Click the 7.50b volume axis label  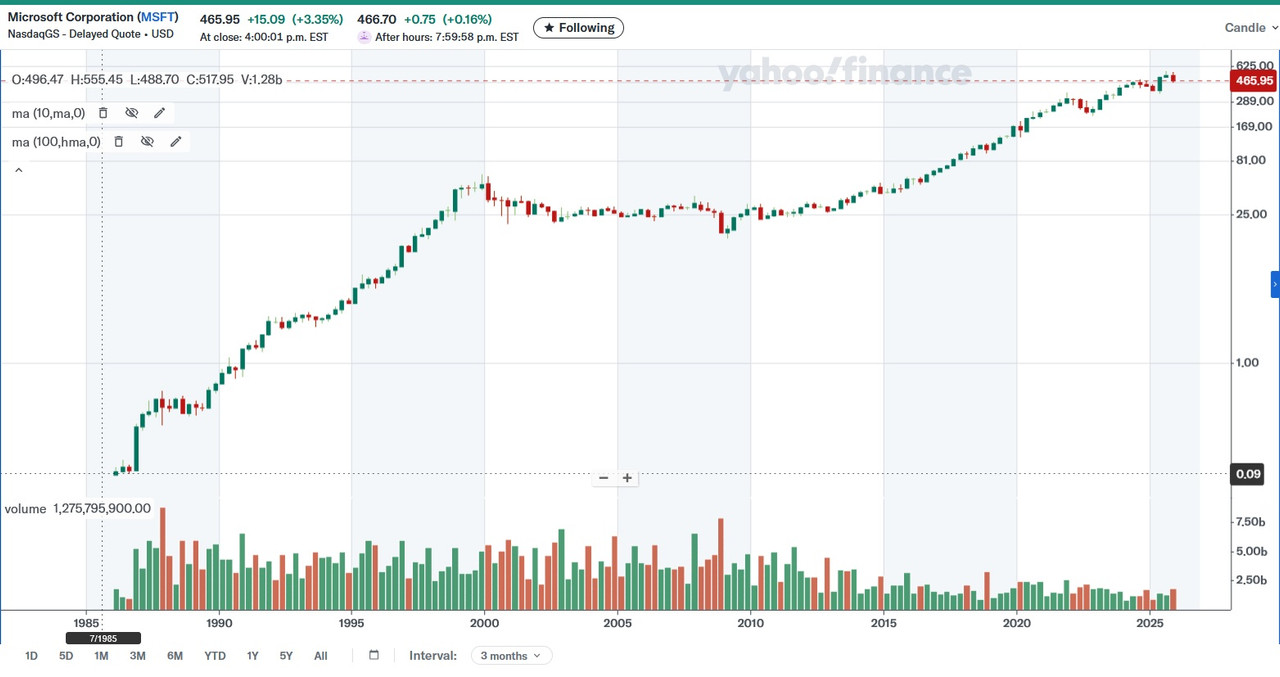(x=1253, y=522)
